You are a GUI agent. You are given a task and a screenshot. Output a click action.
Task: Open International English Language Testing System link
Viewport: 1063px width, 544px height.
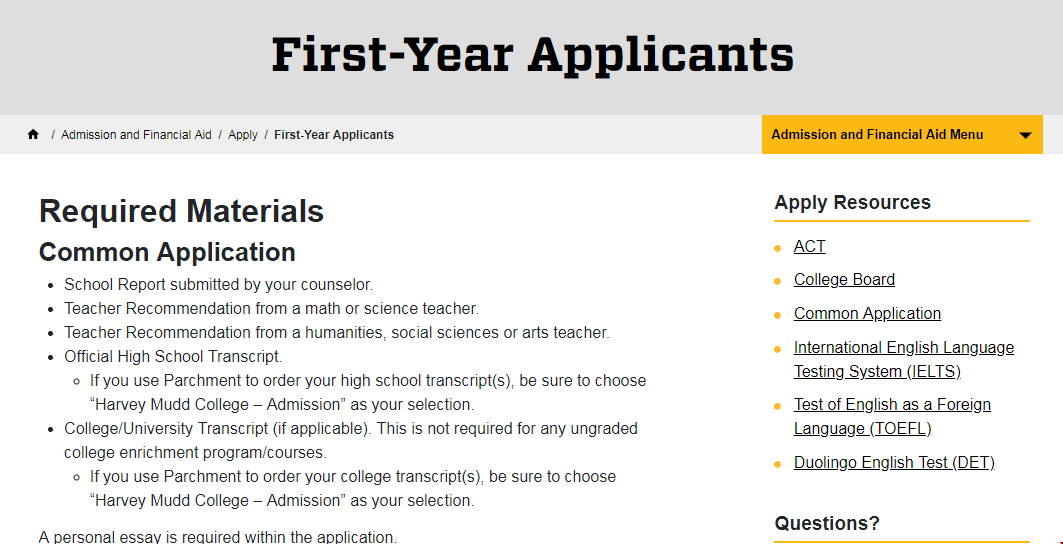pos(903,359)
